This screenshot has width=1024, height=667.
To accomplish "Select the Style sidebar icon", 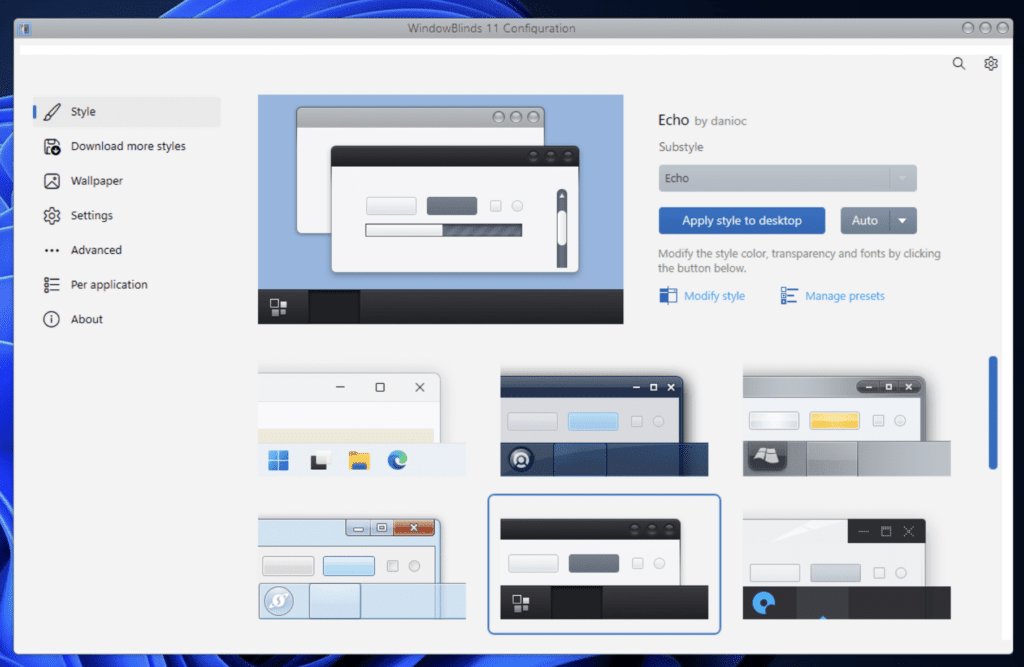I will 52,111.
